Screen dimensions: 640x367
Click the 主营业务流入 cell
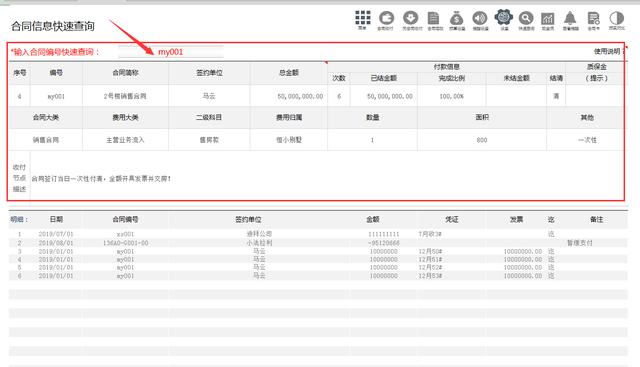(125, 140)
